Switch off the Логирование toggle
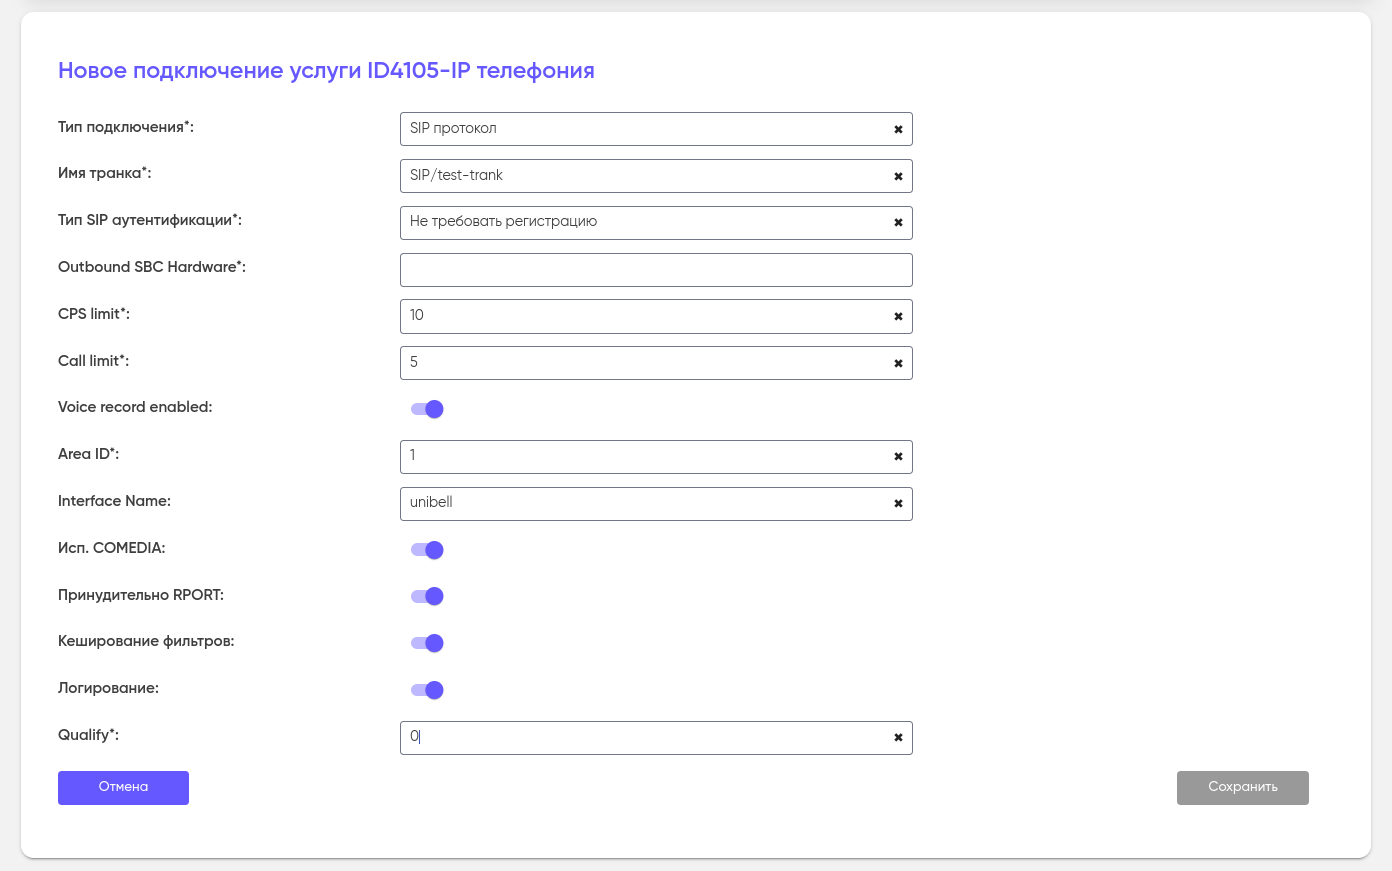The image size is (1392, 871). tap(427, 690)
